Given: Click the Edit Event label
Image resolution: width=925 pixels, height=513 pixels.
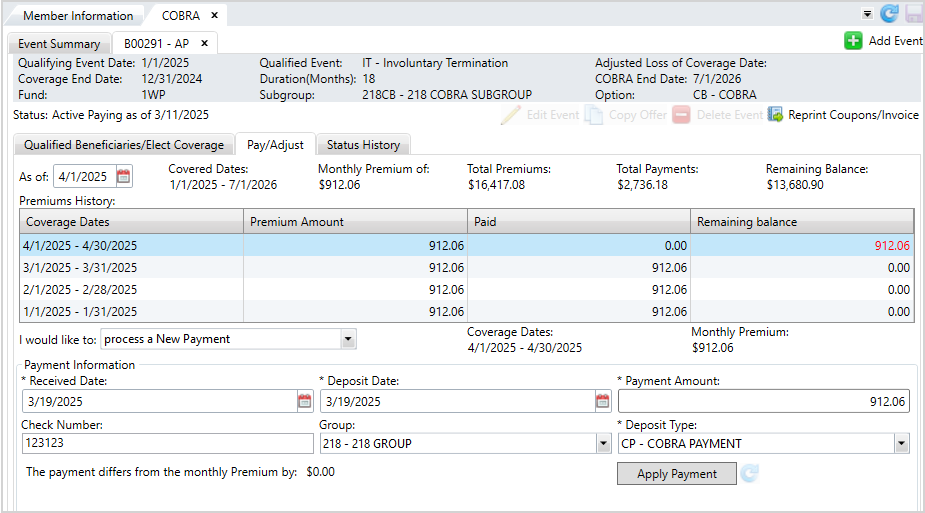Looking at the screenshot, I should [x=553, y=115].
